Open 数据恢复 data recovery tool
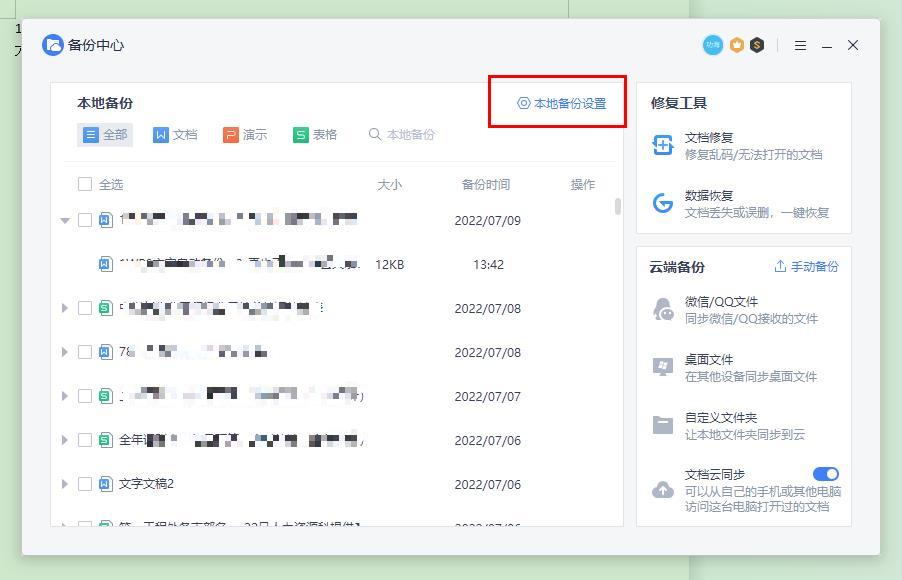 (741, 204)
